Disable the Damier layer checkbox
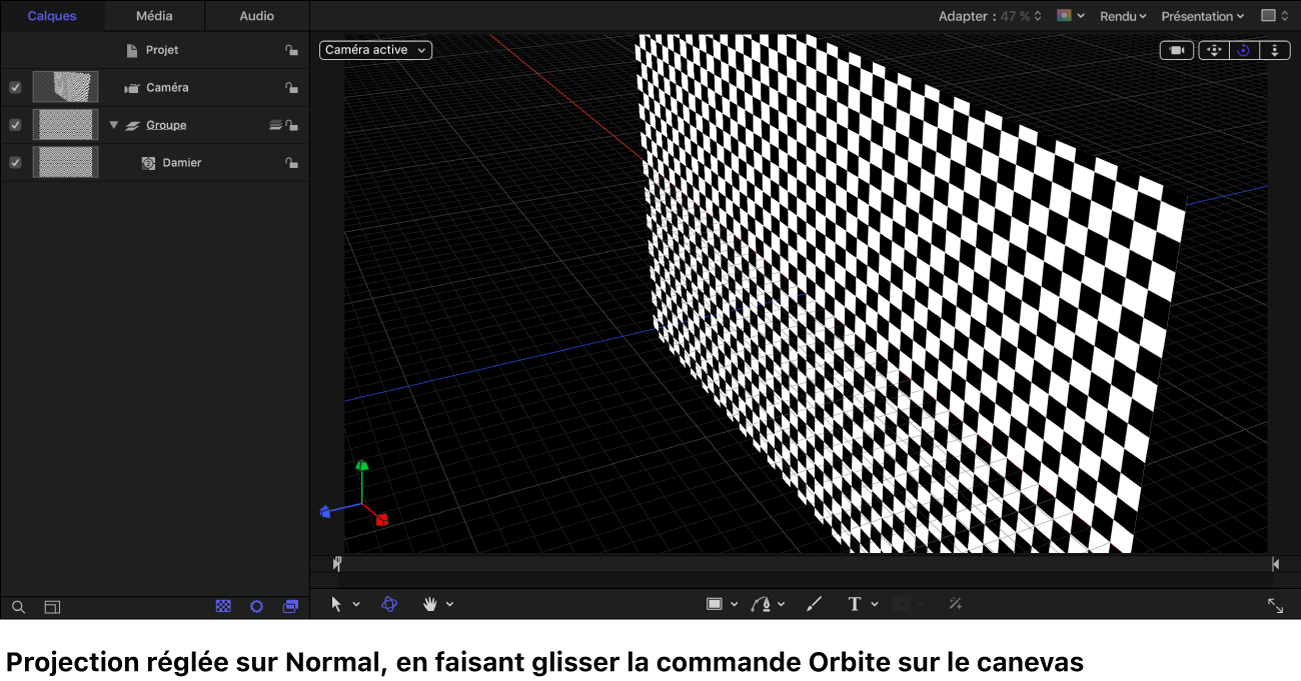1301x681 pixels. 15,163
